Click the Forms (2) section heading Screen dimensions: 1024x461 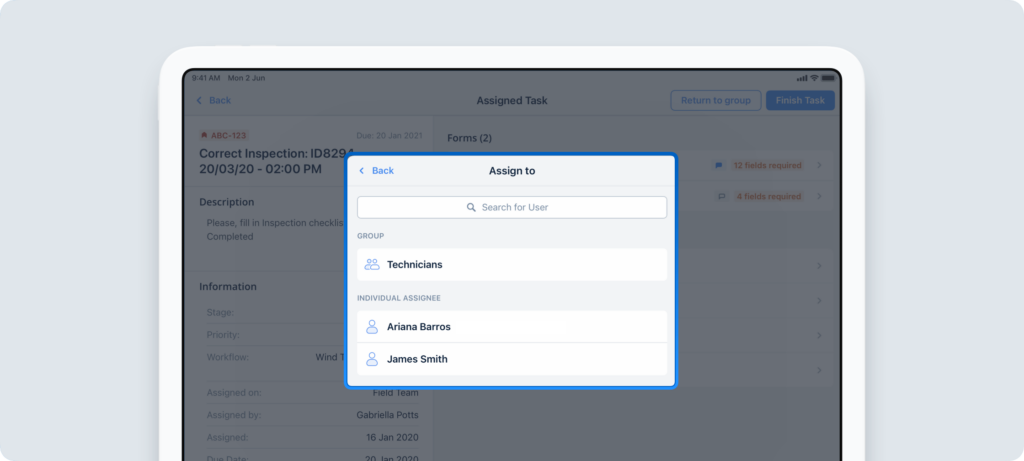[469, 138]
